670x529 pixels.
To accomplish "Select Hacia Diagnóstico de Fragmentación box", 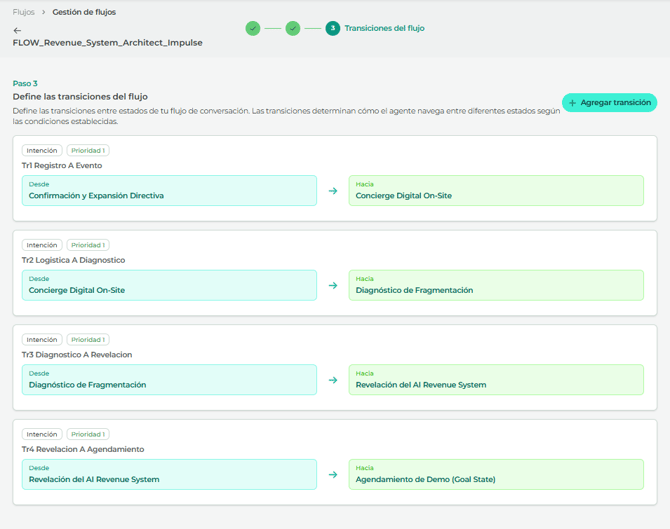I will 496,285.
